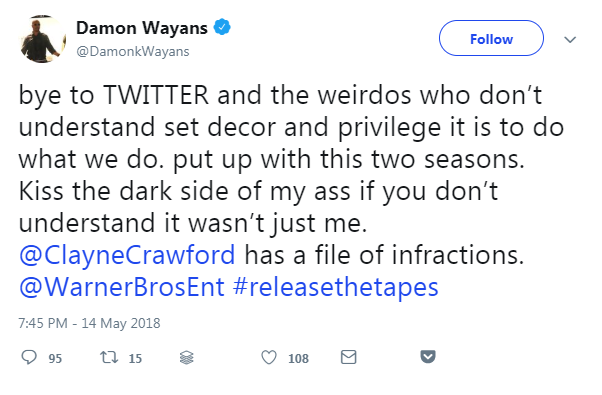The image size is (602, 395).
Task: Click the tweet text body
Action: [x=291, y=191]
